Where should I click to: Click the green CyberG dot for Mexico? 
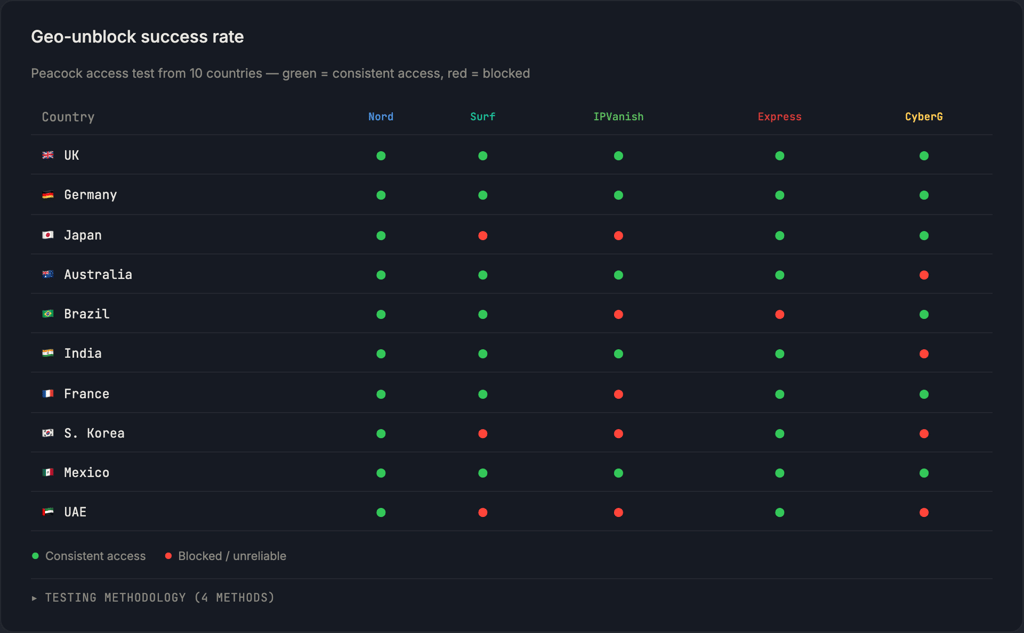[924, 473]
